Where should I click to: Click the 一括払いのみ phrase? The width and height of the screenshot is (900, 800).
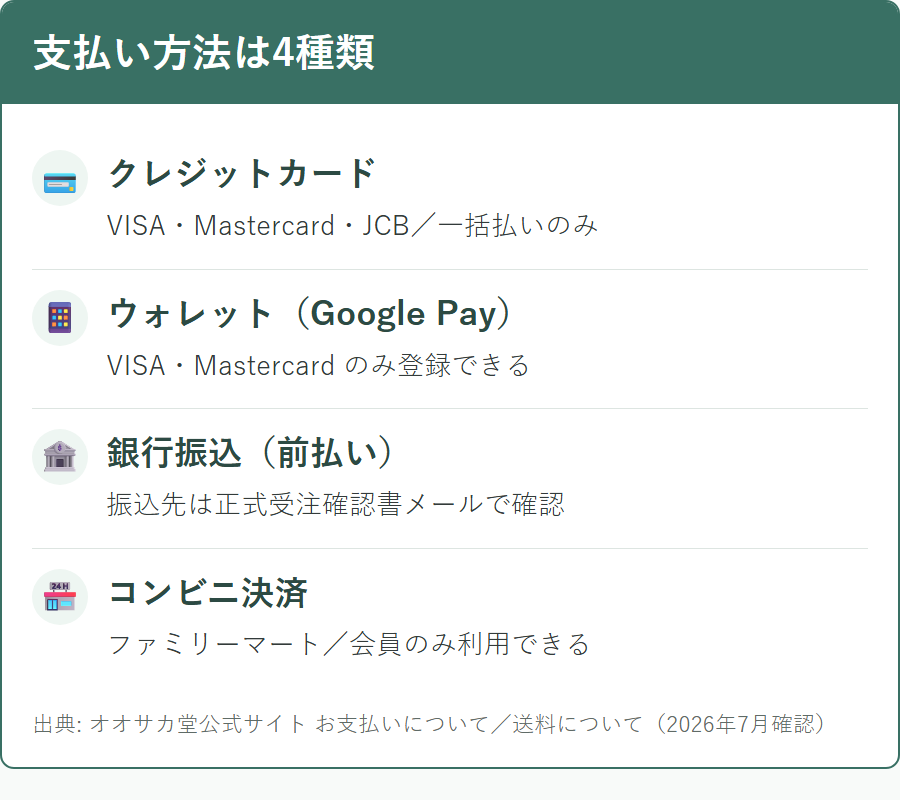[518, 226]
